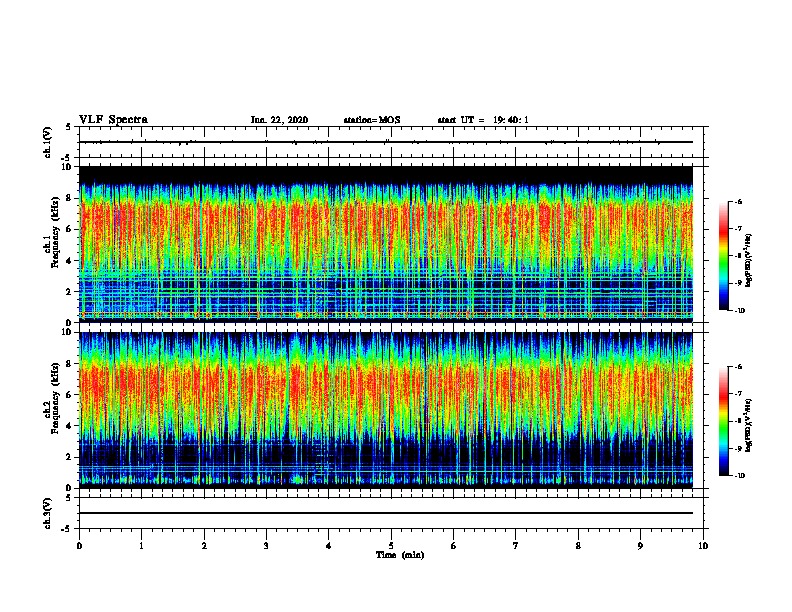Click the ch.1(V) waveform axis label
The image size is (792, 612).
48,142
